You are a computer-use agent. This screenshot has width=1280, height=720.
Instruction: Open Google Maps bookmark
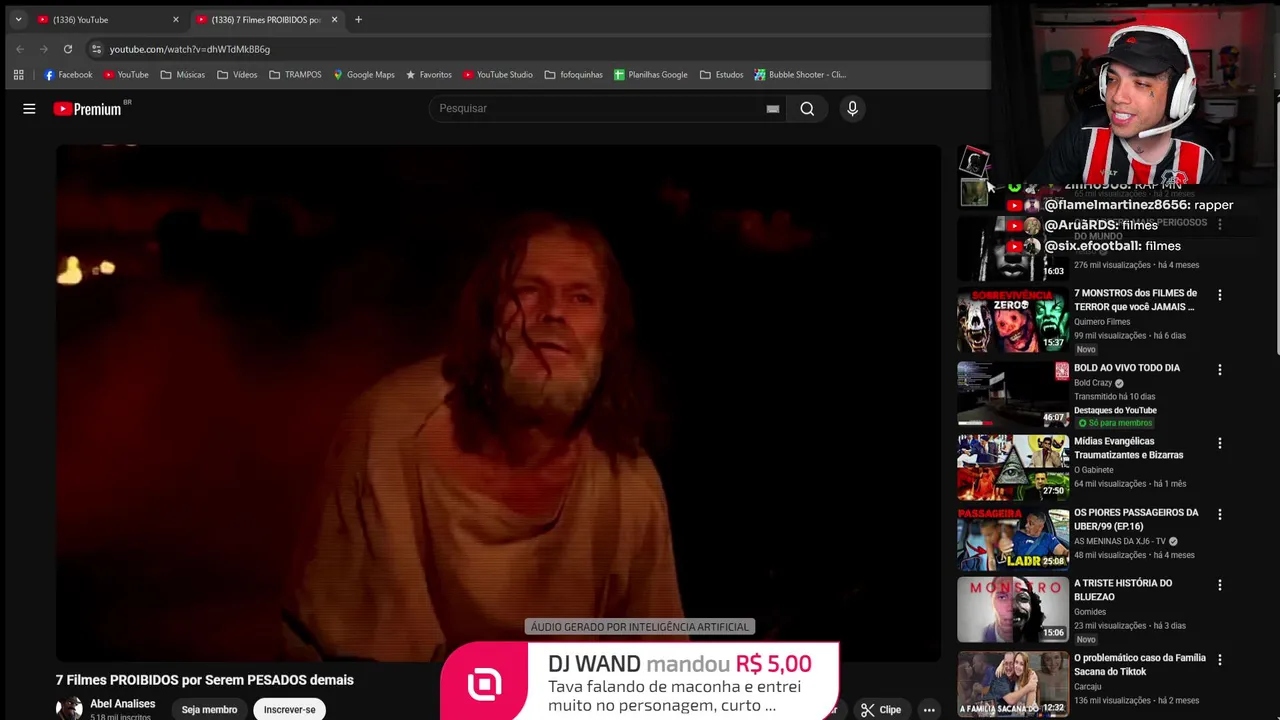coord(364,75)
